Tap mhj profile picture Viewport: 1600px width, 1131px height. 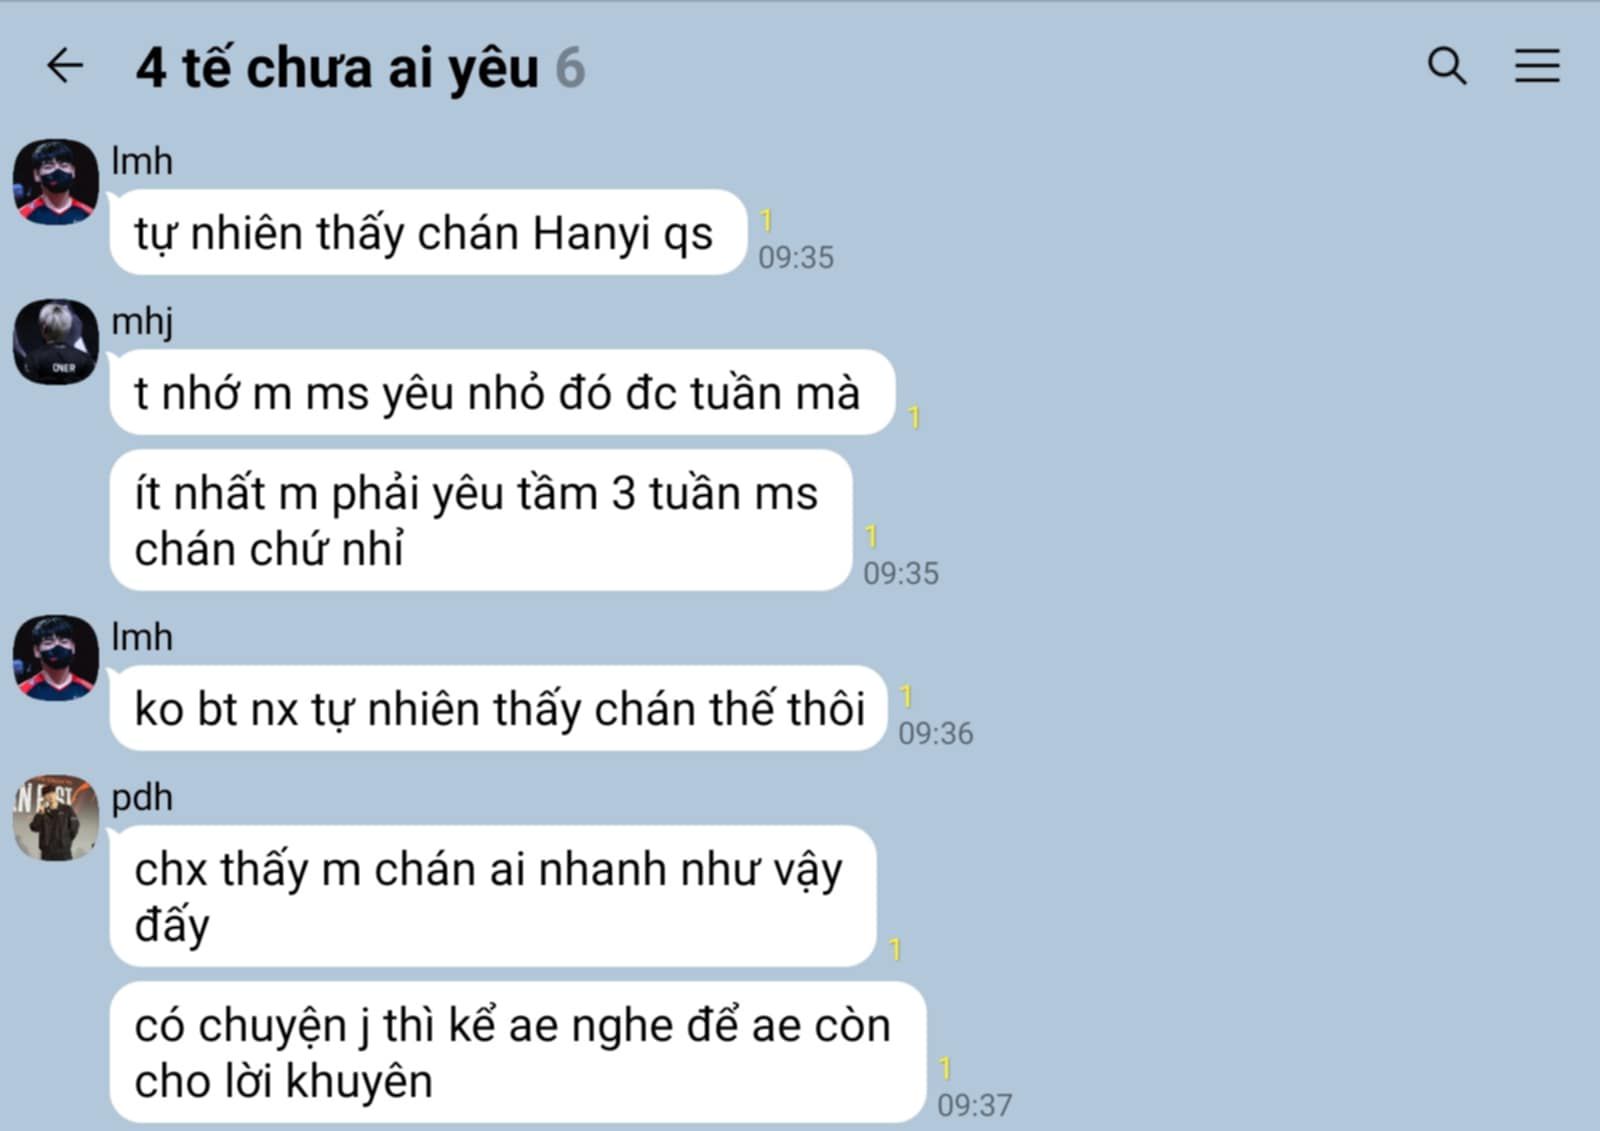point(55,341)
